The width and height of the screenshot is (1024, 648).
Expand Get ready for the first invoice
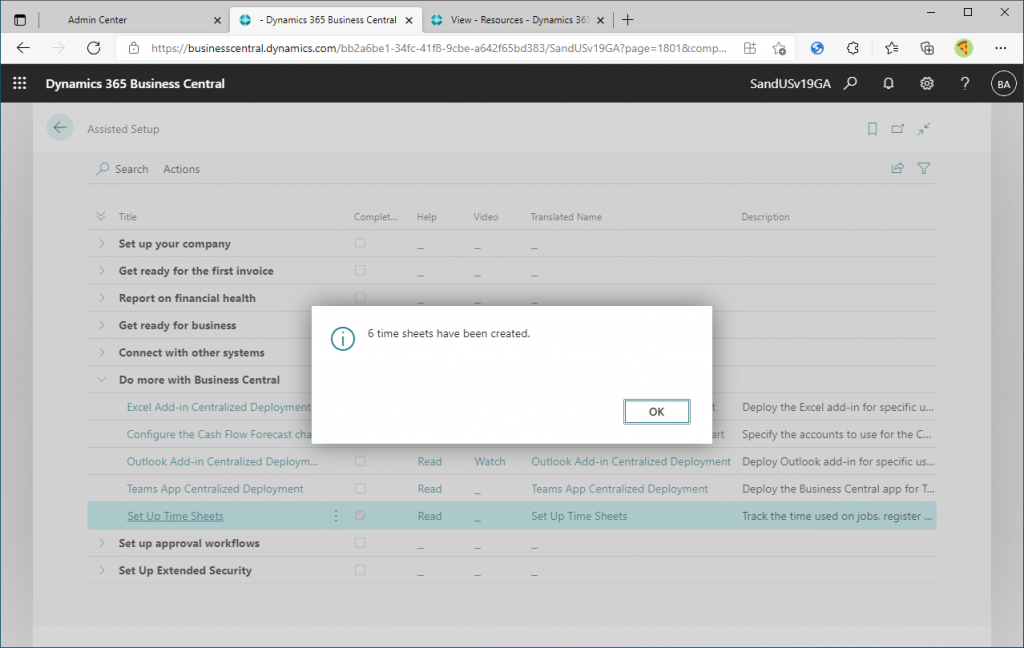(x=101, y=270)
